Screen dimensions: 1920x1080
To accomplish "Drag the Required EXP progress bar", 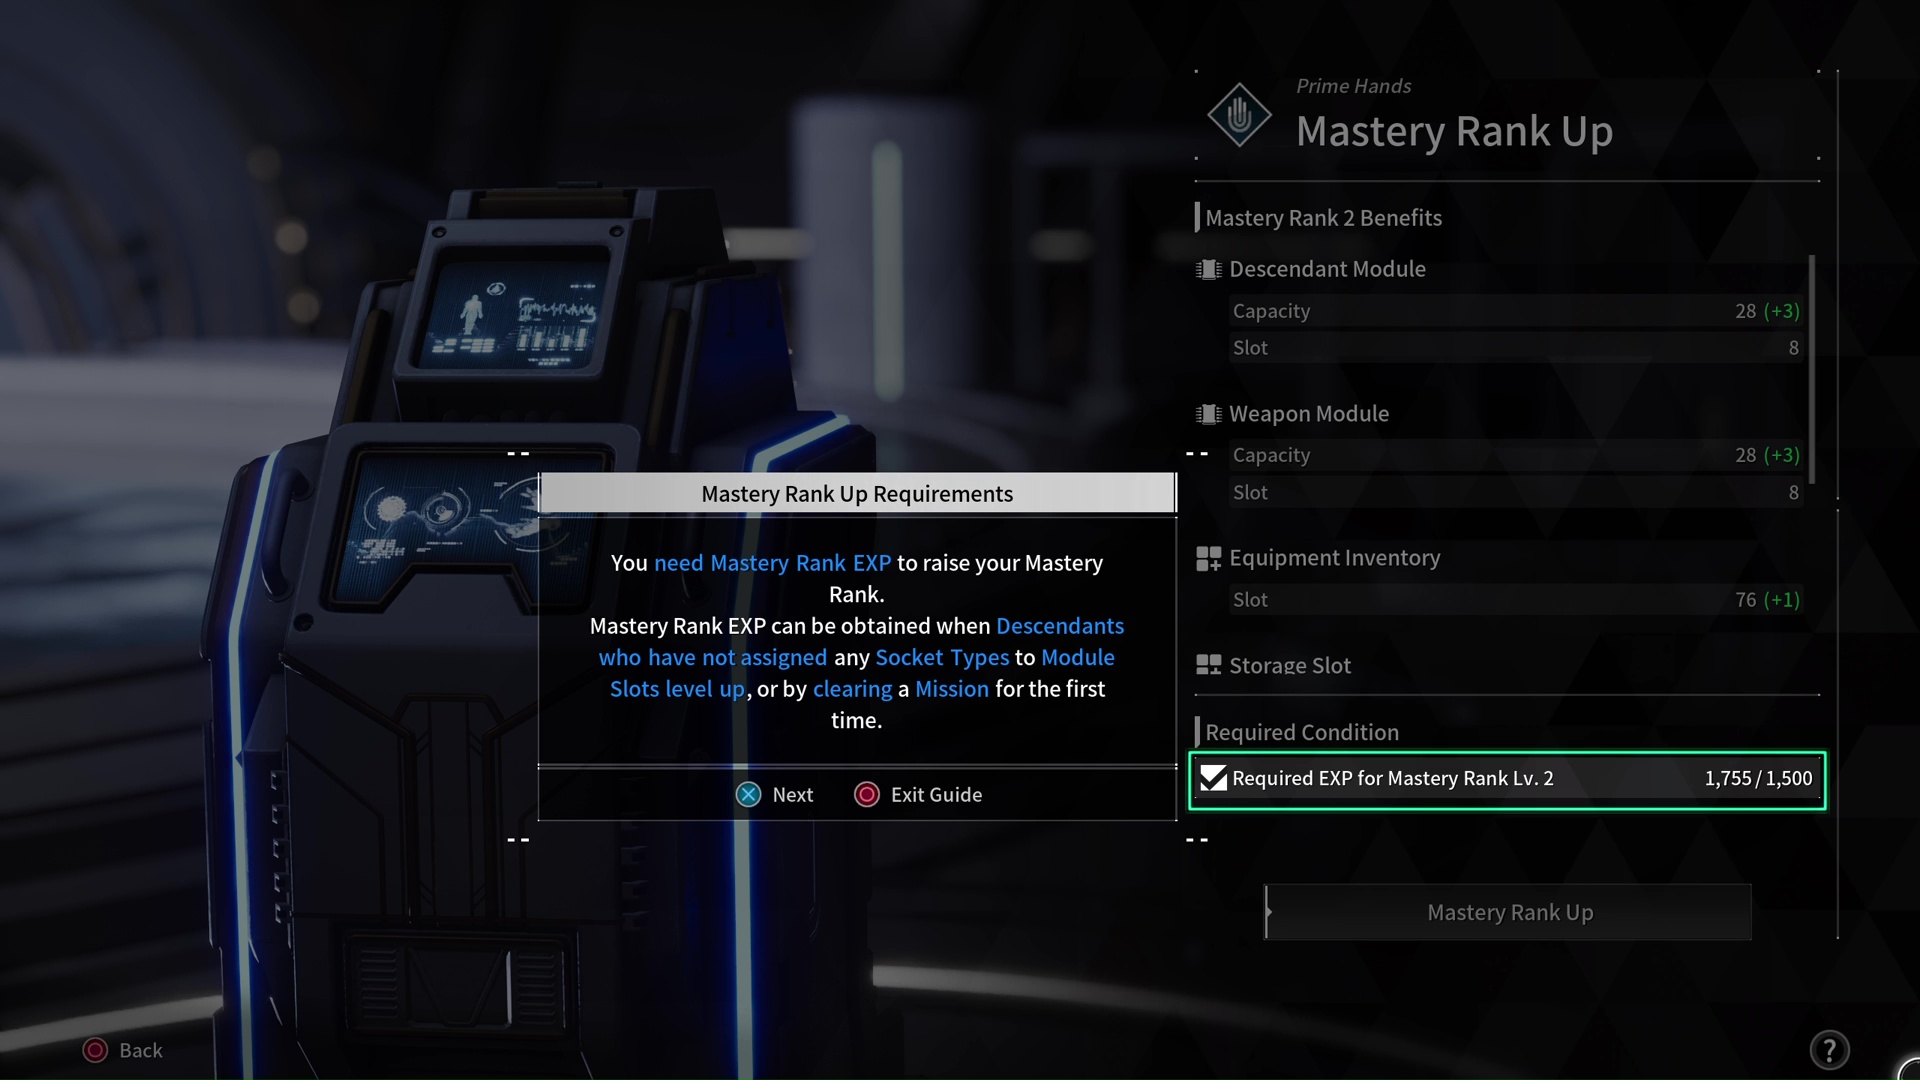I will (x=1509, y=778).
